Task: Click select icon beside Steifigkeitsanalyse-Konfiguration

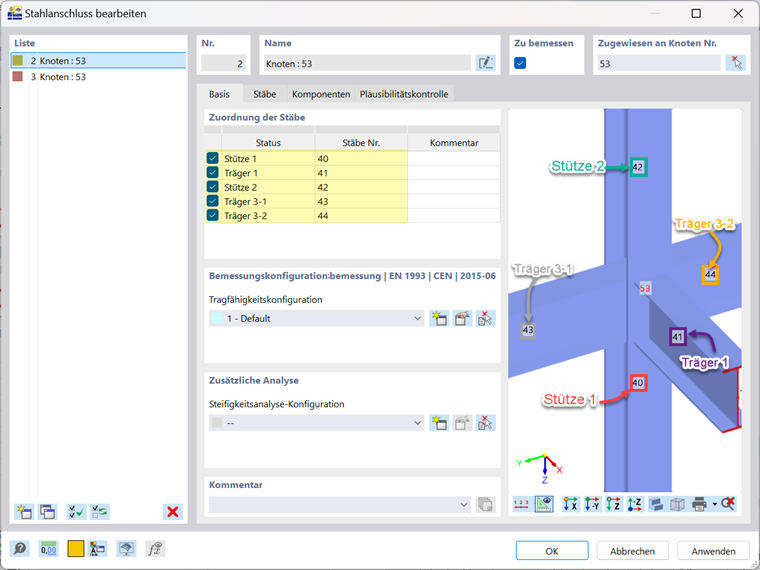Action: (485, 423)
